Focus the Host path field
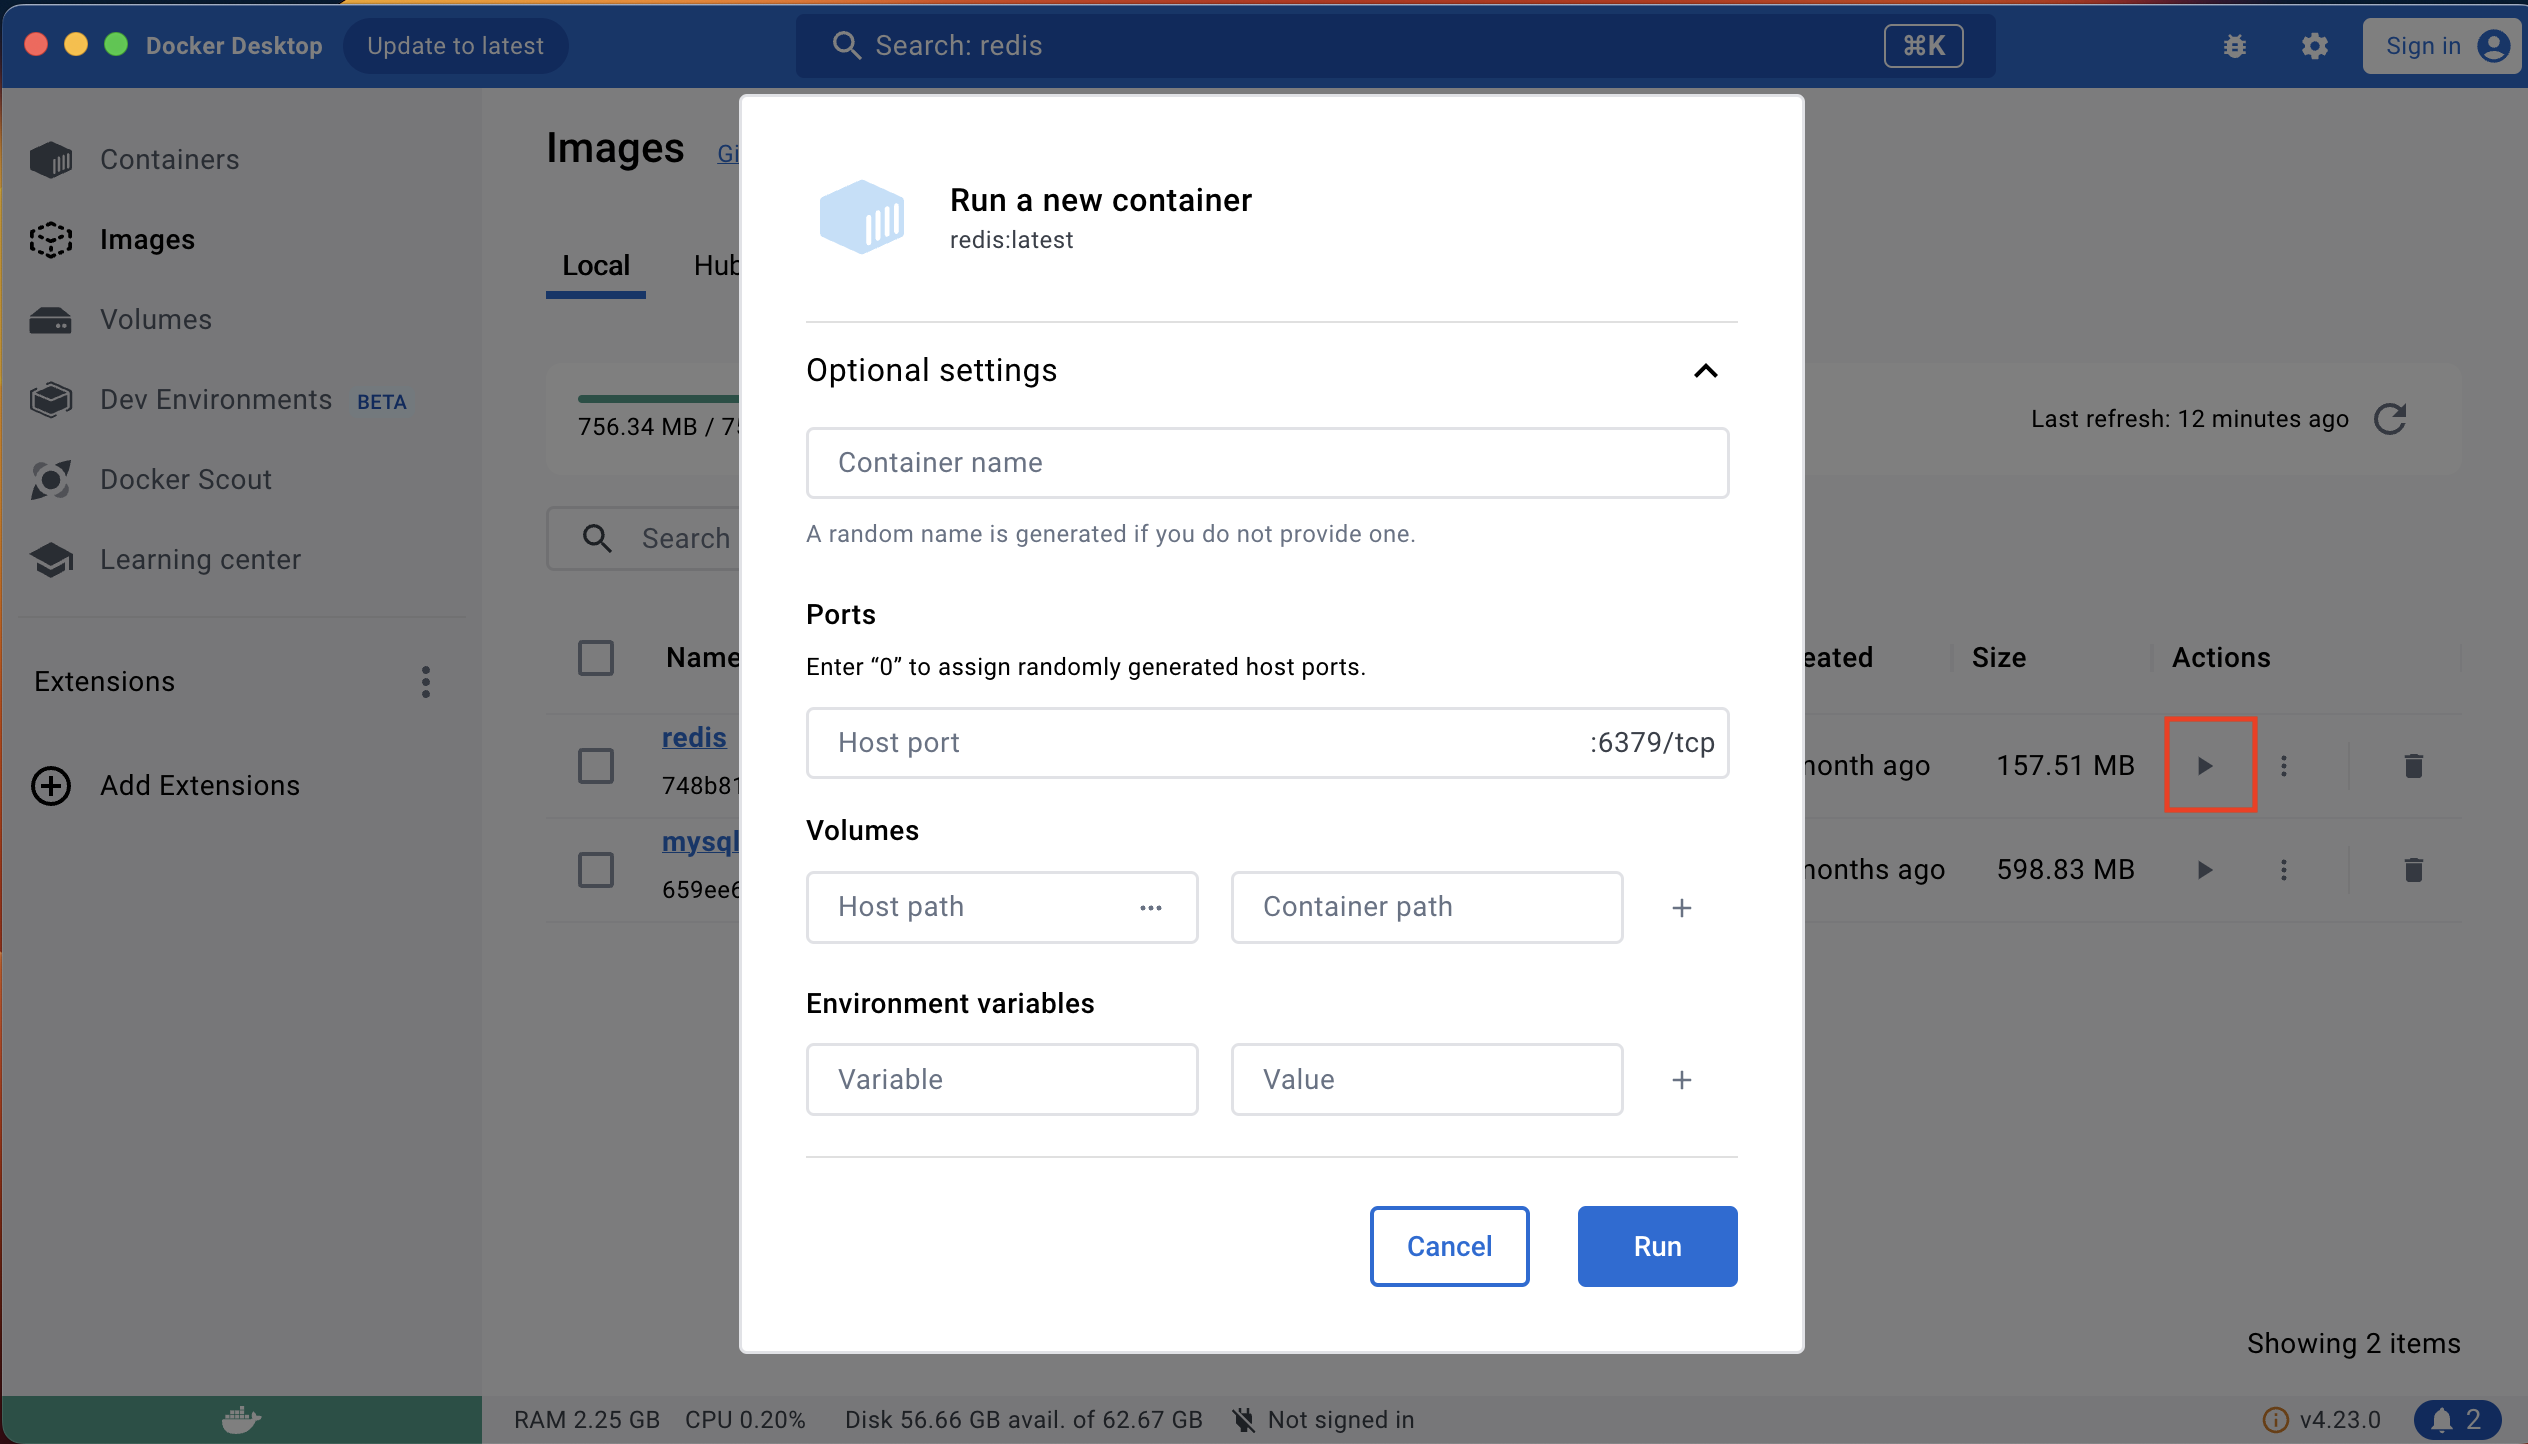This screenshot has width=2528, height=1444. pyautogui.click(x=1002, y=907)
